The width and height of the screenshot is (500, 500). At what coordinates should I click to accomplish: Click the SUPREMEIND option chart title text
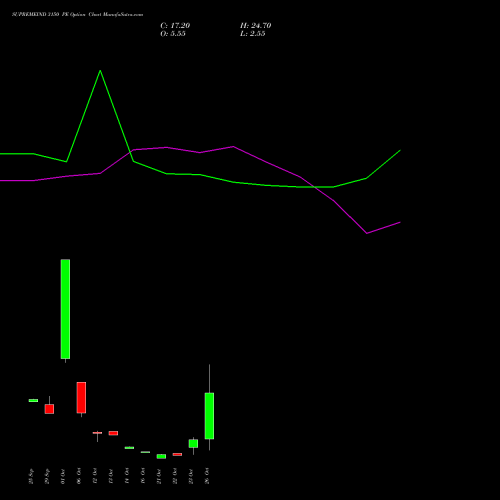(x=77, y=15)
